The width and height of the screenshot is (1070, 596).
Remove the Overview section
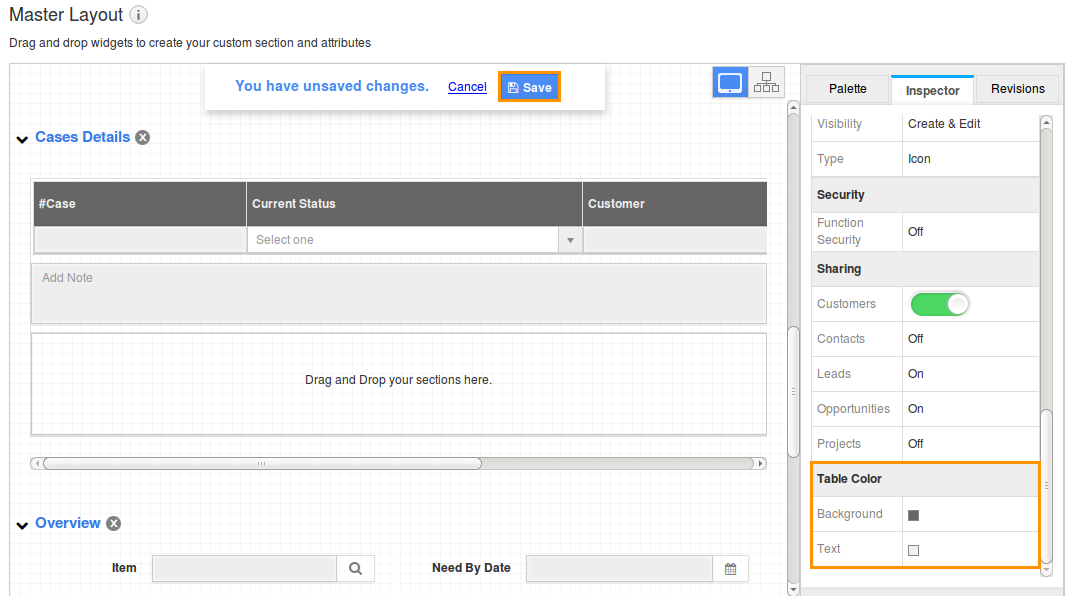[x=113, y=524]
